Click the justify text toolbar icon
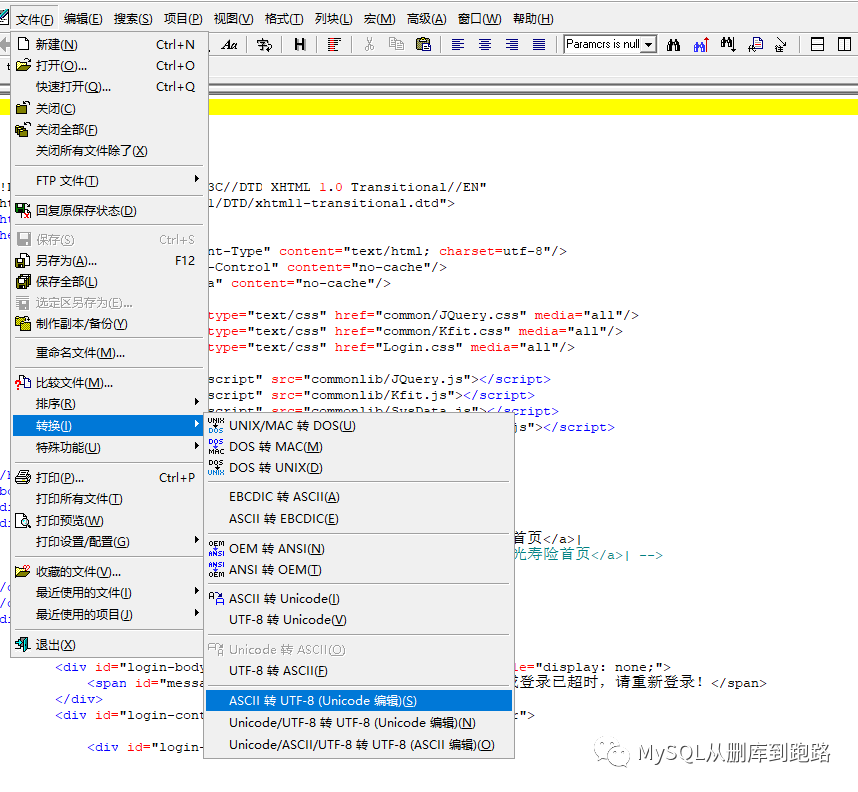Viewport: 858px width, 792px height. 539,44
